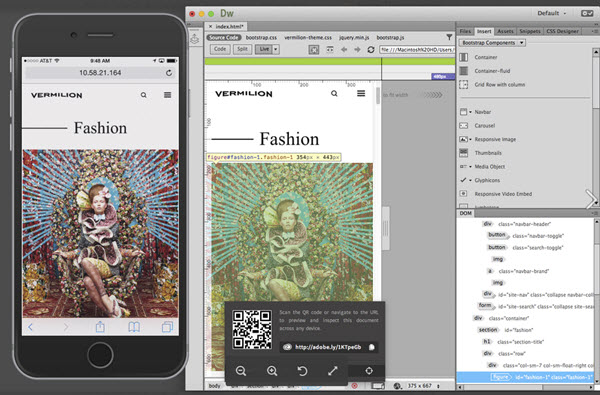
Task: Open the Default workspace dropdown
Action: 551,13
